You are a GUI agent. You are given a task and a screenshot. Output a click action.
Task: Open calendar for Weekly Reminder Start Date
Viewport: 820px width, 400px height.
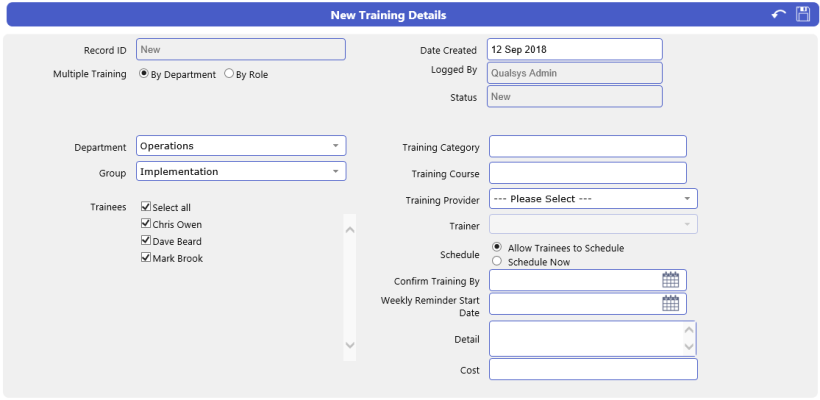670,303
